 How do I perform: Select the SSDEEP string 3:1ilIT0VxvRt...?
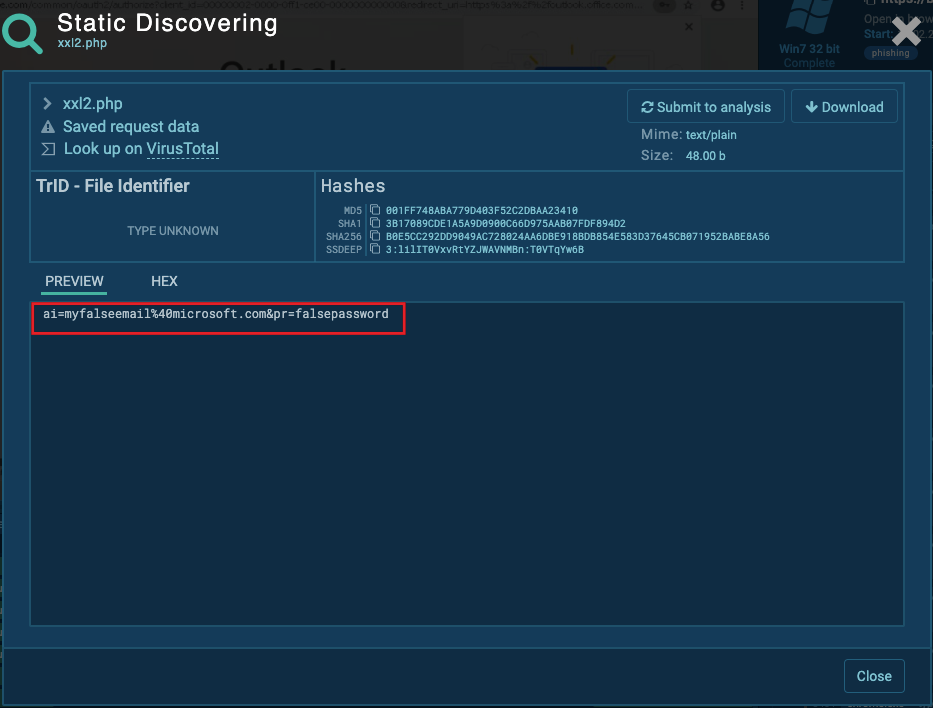coord(484,249)
